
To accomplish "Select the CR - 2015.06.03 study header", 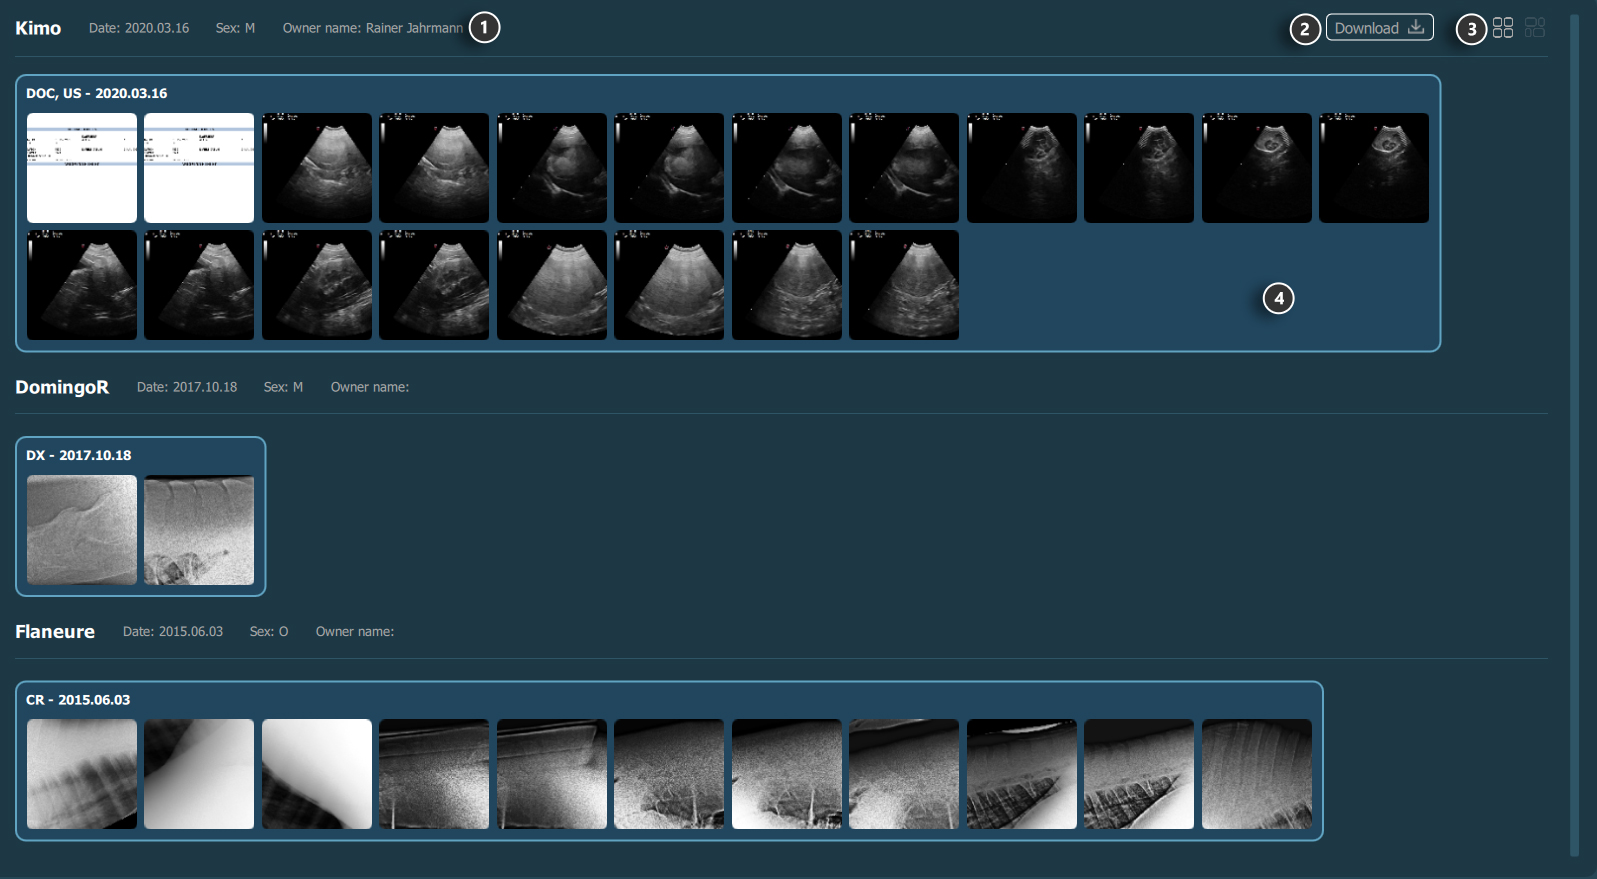I will 78,700.
